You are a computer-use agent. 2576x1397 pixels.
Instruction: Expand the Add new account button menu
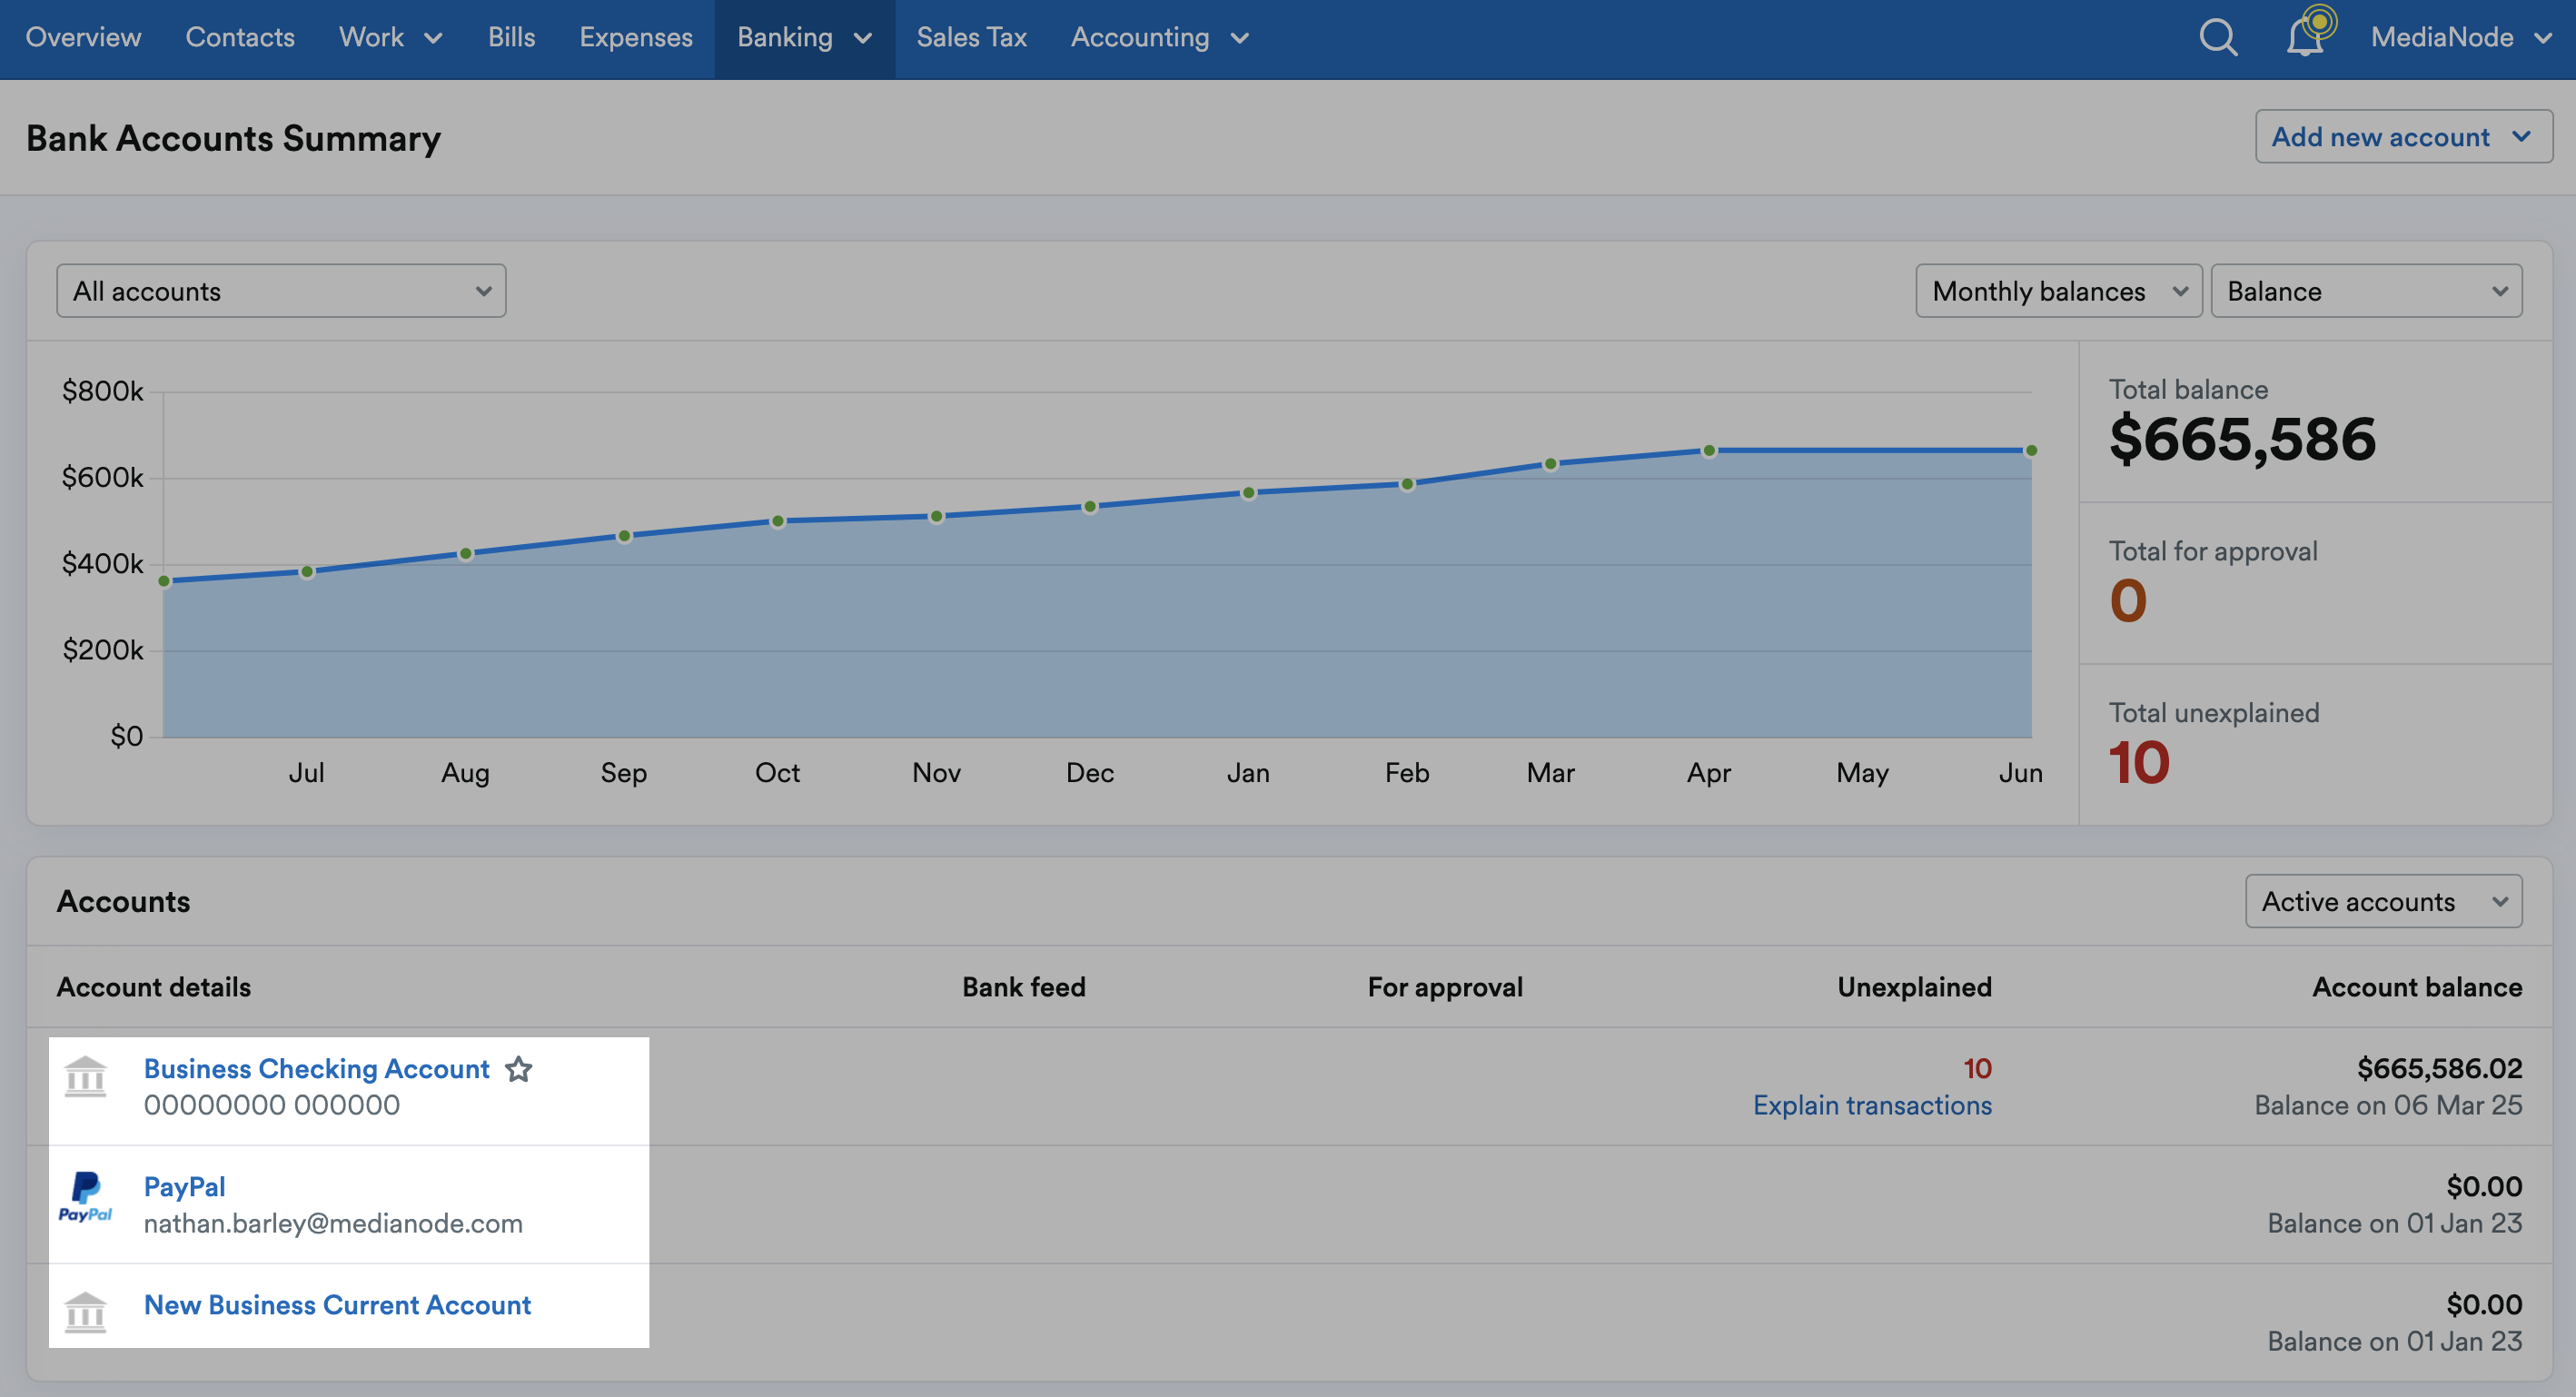click(2403, 137)
